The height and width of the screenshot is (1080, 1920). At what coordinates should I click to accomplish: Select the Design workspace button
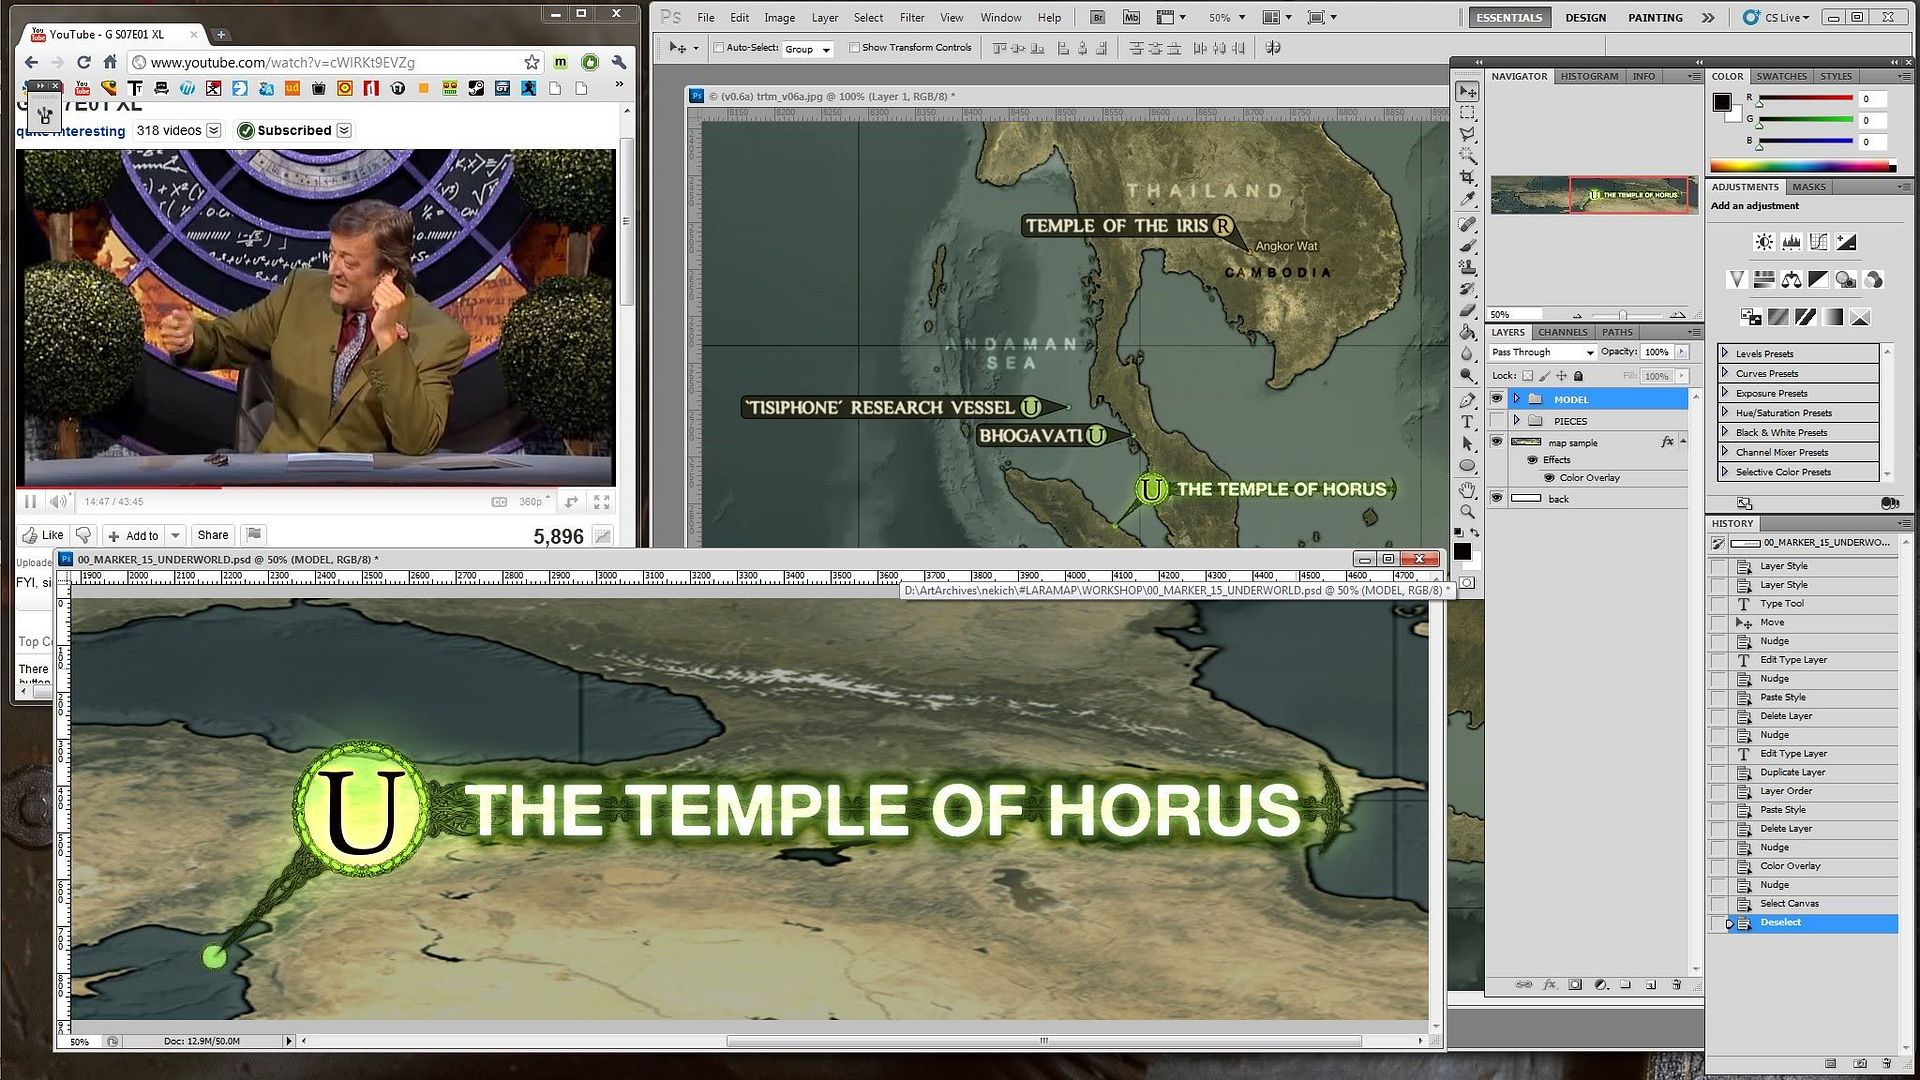click(x=1586, y=17)
